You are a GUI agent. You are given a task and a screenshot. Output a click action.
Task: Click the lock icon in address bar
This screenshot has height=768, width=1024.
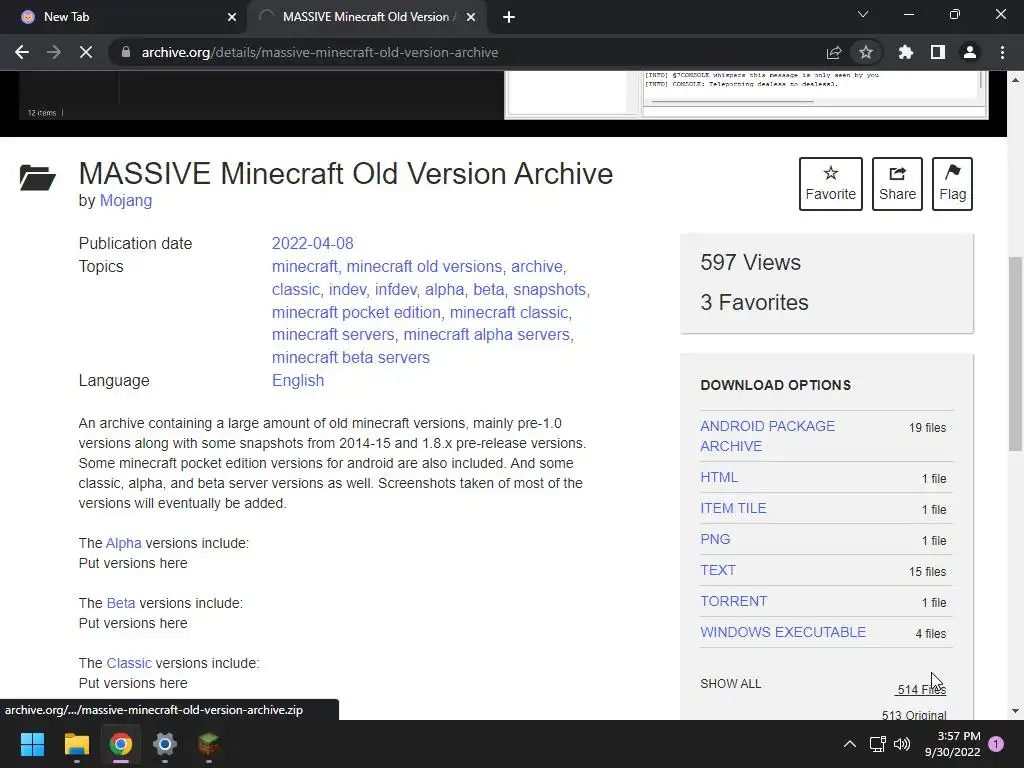pyautogui.click(x=126, y=52)
